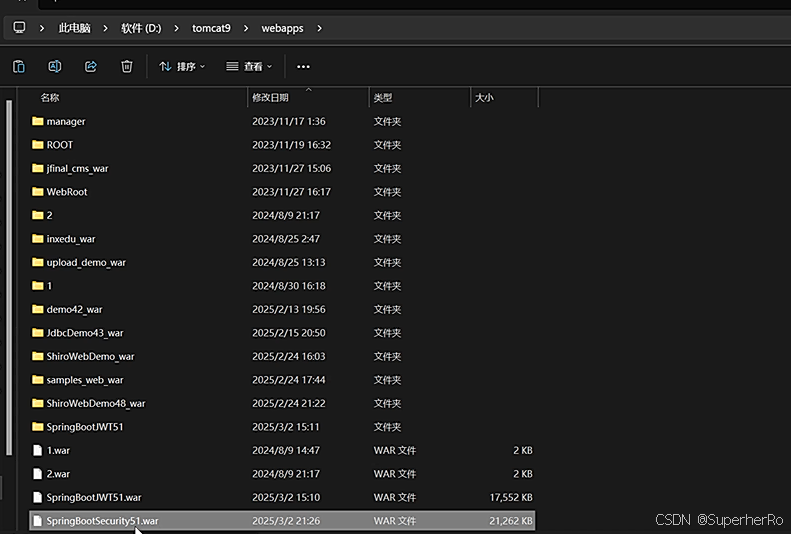Navigate to 软件 (D:) in breadcrumb
The width and height of the screenshot is (791, 534).
[141, 28]
